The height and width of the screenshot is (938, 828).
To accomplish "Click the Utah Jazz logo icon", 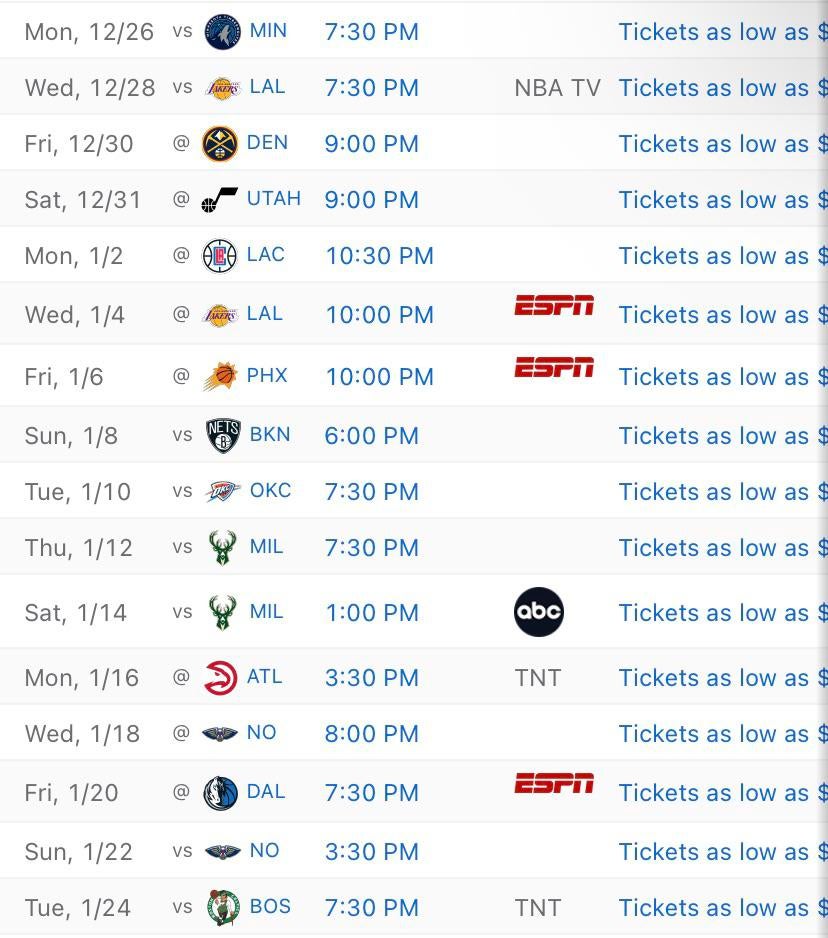I will coord(219,200).
